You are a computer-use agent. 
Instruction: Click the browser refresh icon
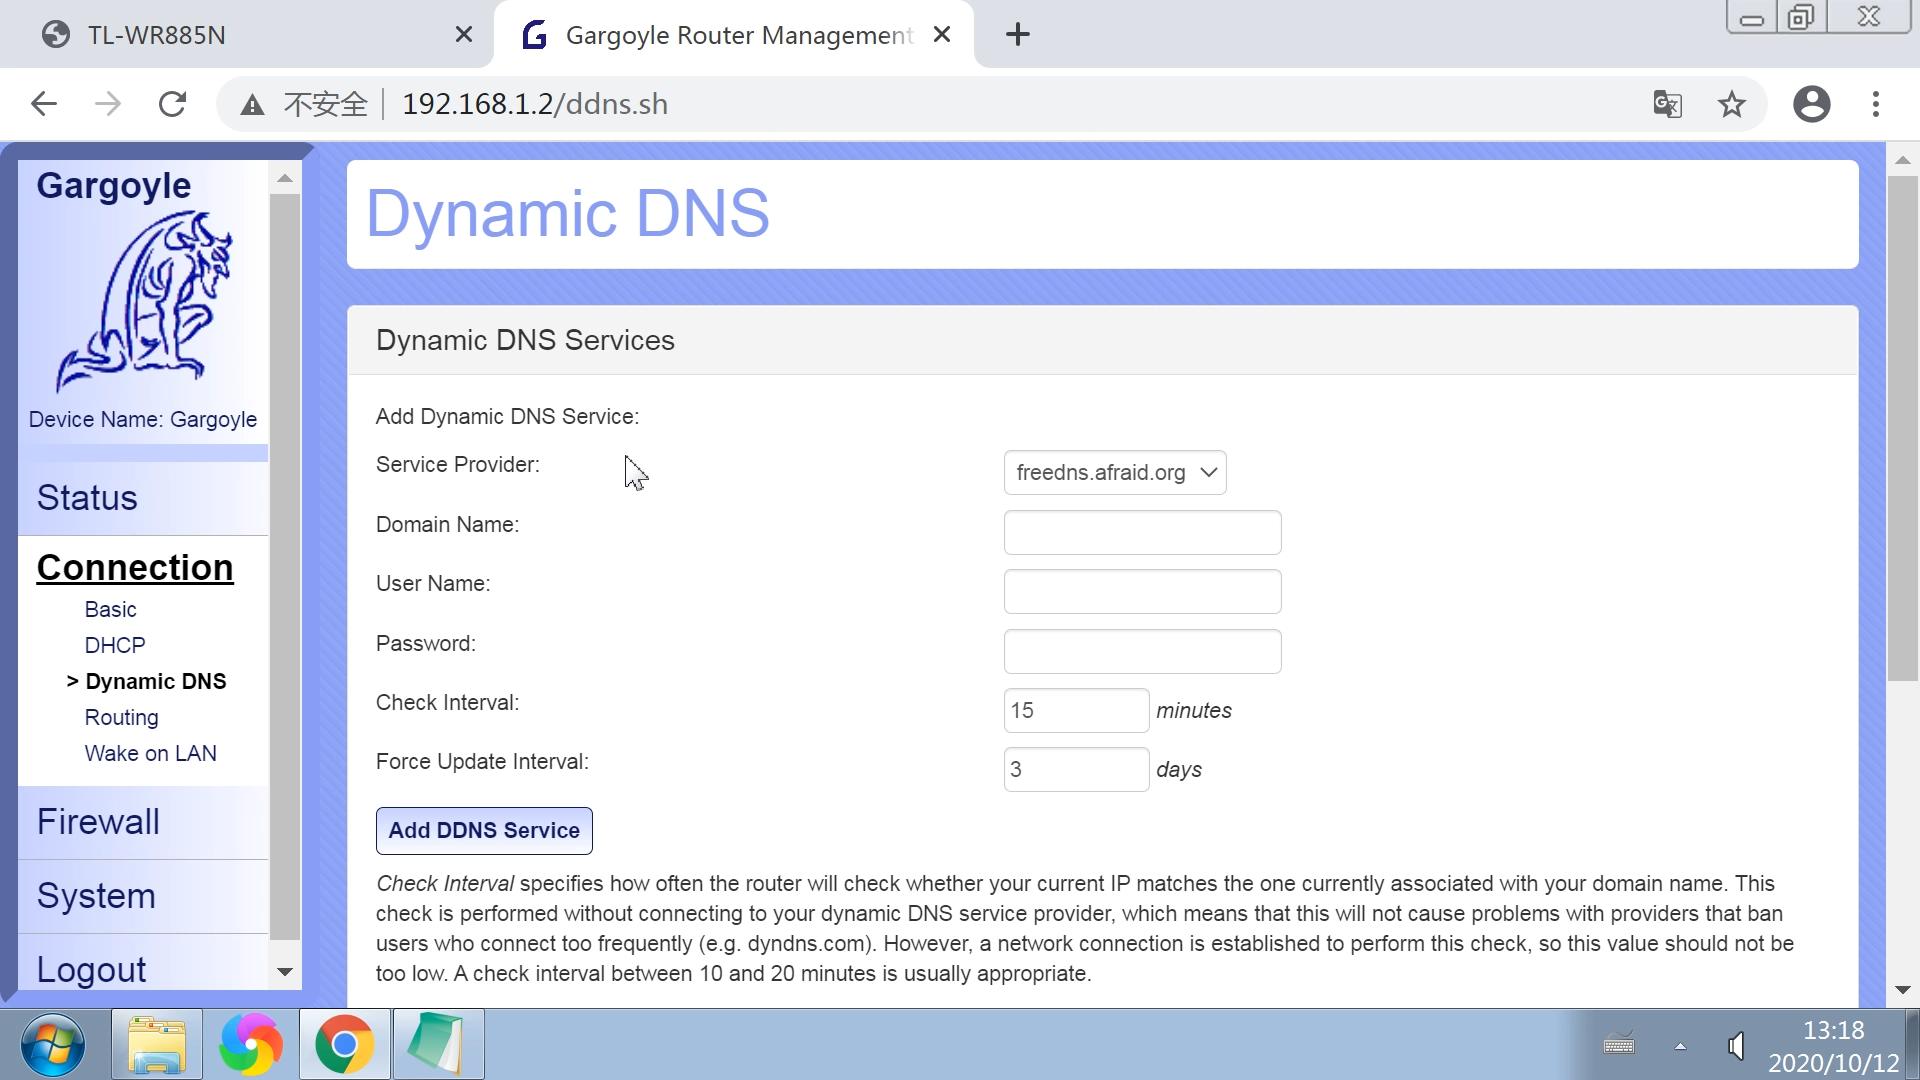point(171,103)
